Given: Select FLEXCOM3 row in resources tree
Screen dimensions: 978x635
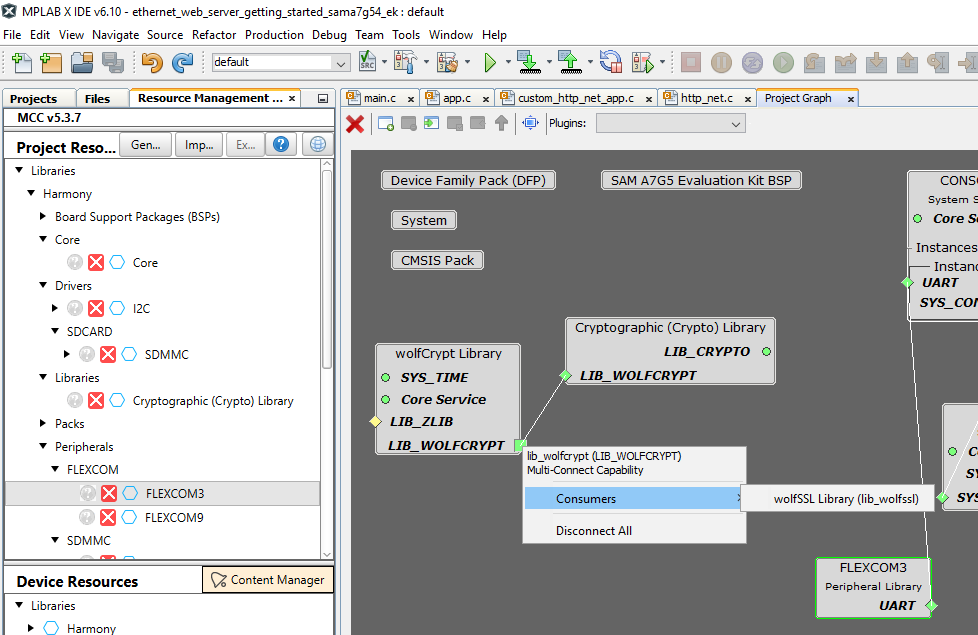Looking at the screenshot, I should click(x=162, y=493).
